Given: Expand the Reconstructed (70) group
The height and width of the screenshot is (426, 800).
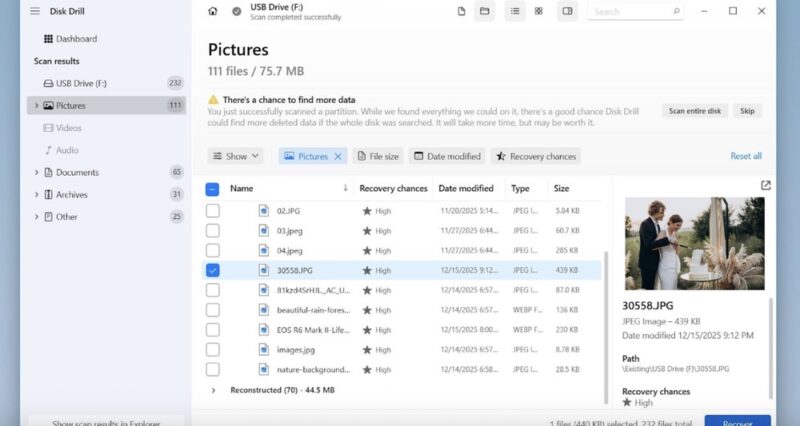Looking at the screenshot, I should coord(213,390).
